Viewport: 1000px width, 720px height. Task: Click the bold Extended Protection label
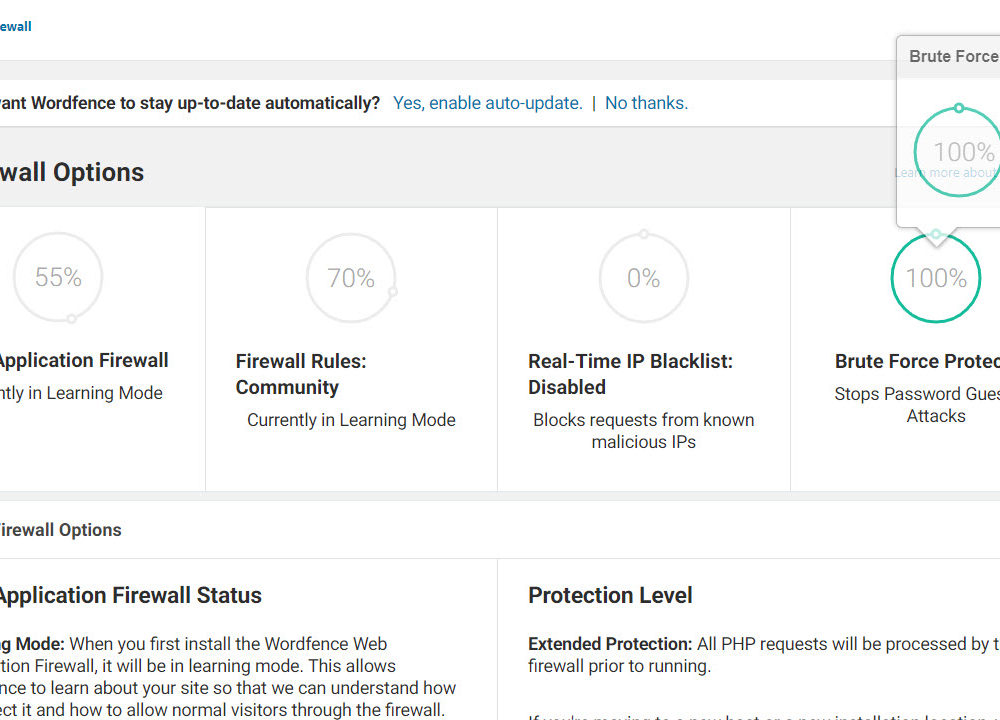point(609,644)
